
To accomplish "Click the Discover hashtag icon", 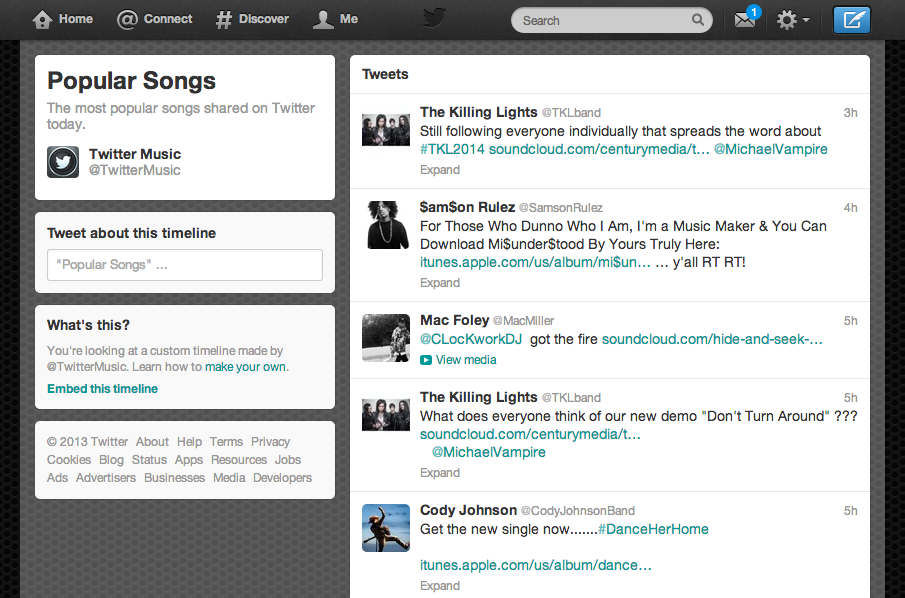I will (x=223, y=20).
